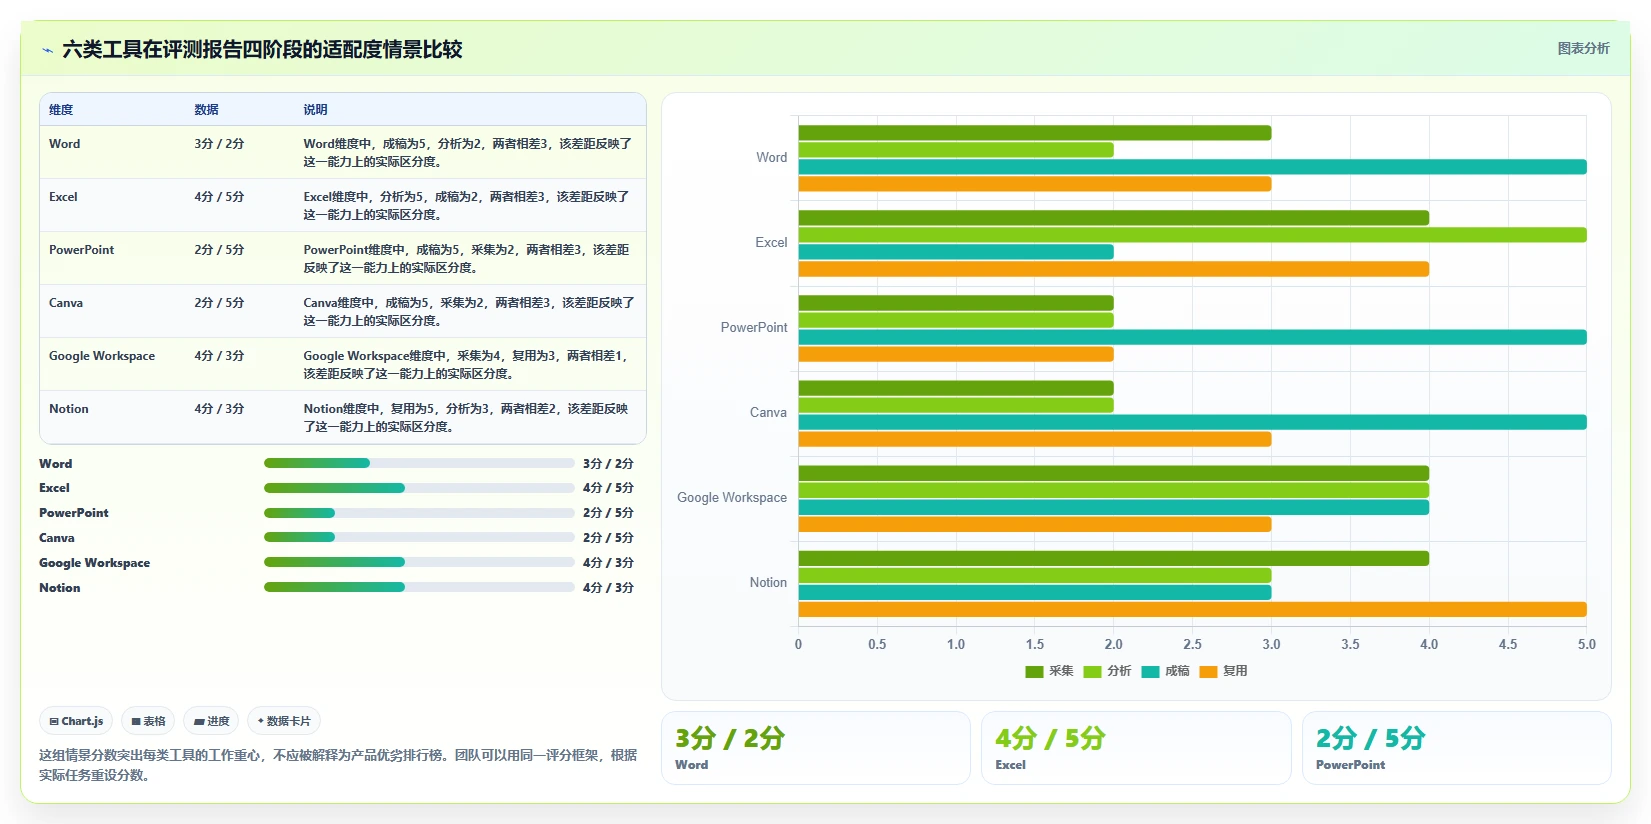This screenshot has height=824, width=1651.
Task: Click the Google Workspace cell in the table
Action: point(102,356)
